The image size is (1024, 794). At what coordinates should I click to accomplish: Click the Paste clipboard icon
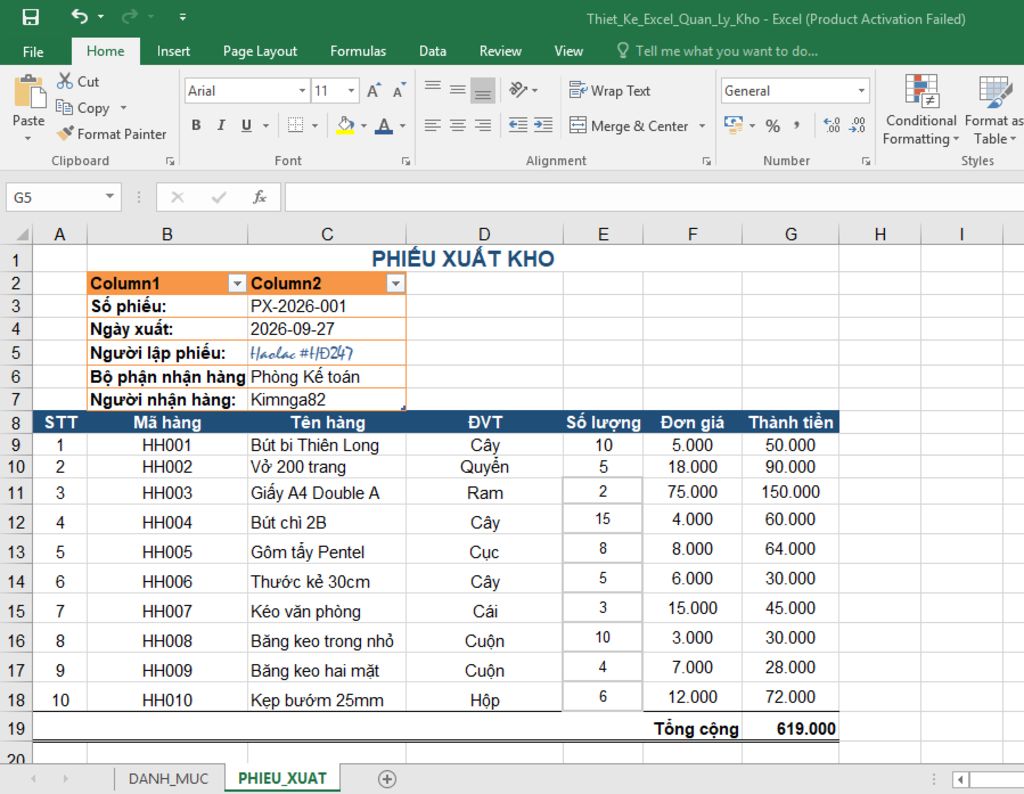[x=29, y=91]
